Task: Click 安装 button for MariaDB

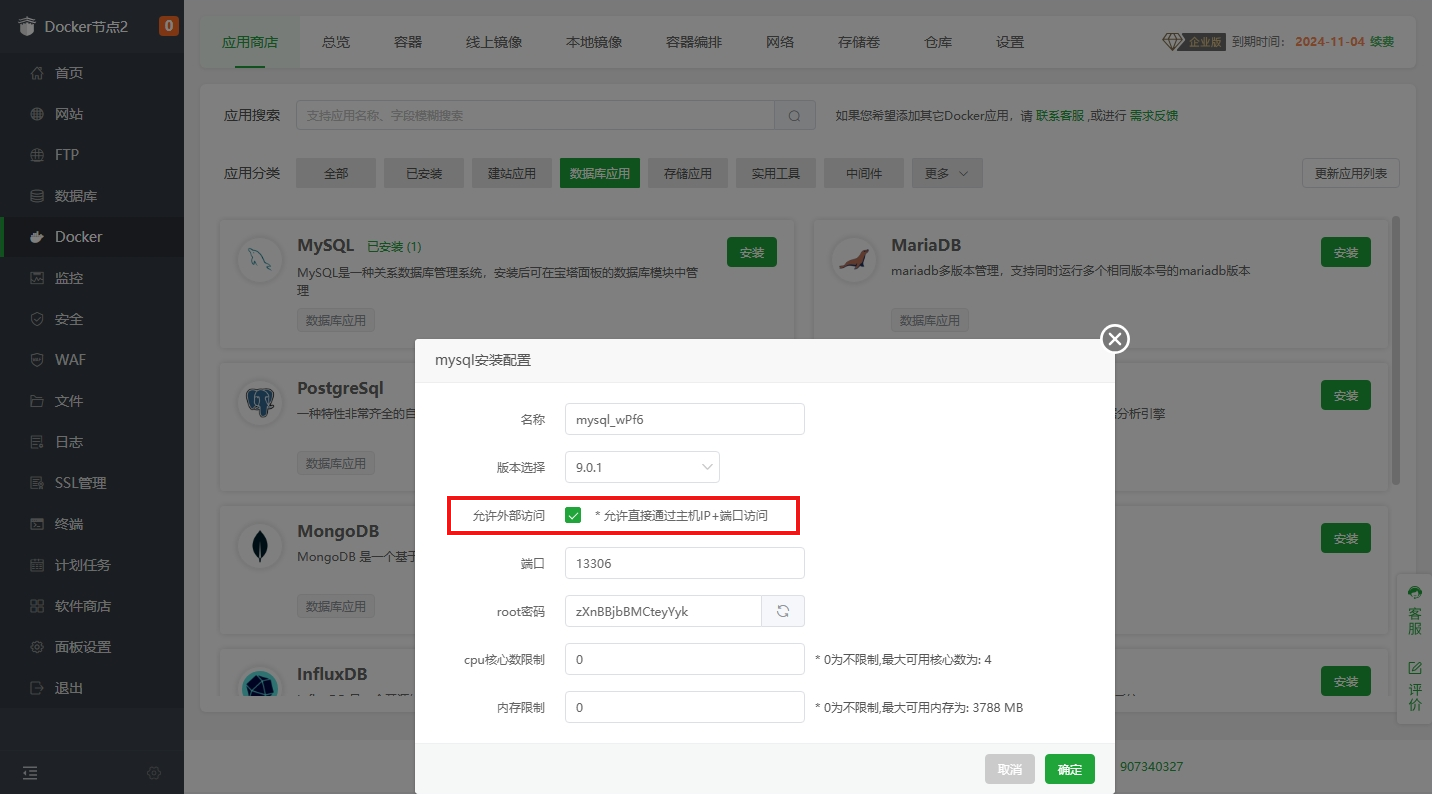Action: point(1346,252)
